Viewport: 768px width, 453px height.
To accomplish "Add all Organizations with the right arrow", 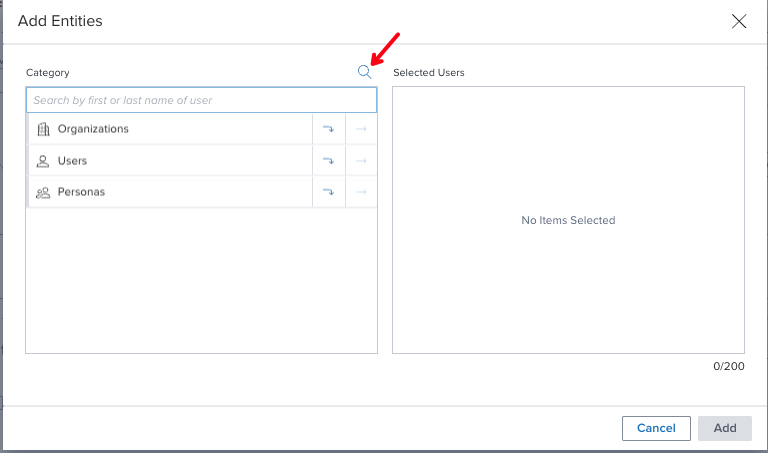I will click(361, 129).
